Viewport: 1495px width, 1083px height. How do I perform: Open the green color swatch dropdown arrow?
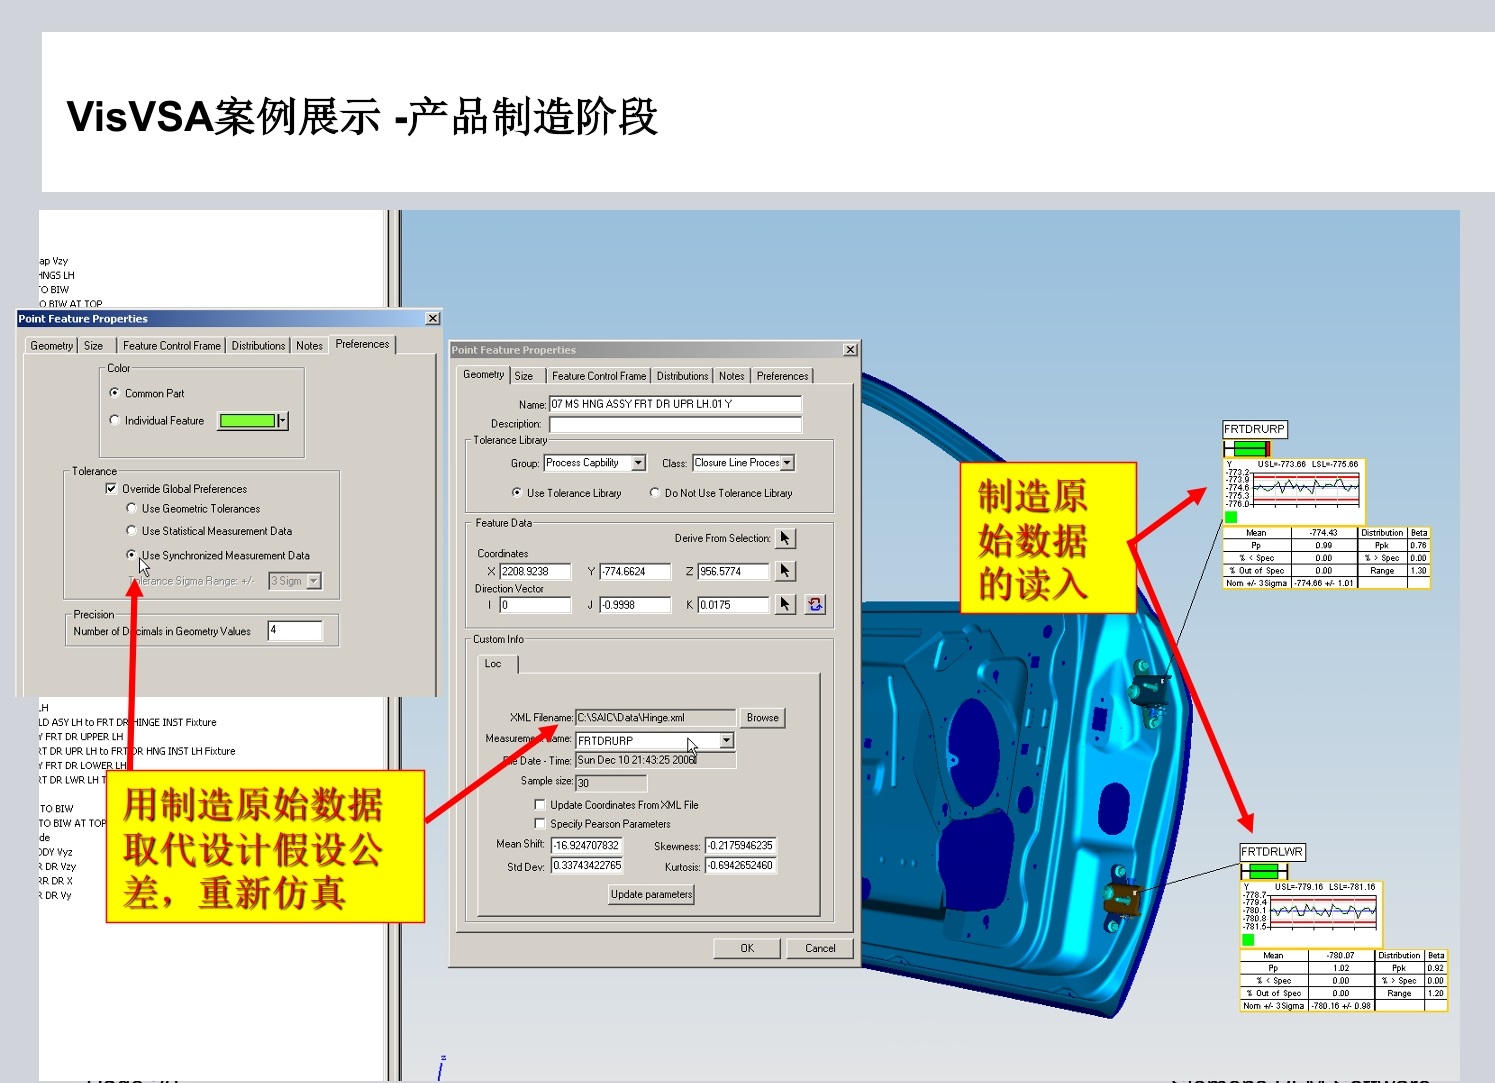(283, 421)
